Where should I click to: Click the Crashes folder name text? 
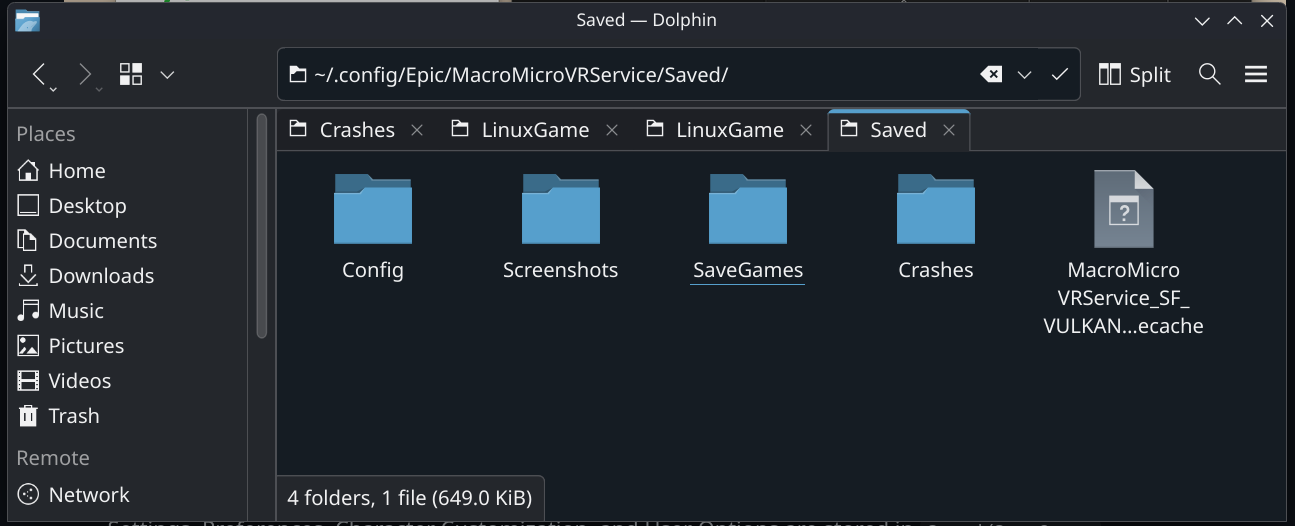point(936,270)
